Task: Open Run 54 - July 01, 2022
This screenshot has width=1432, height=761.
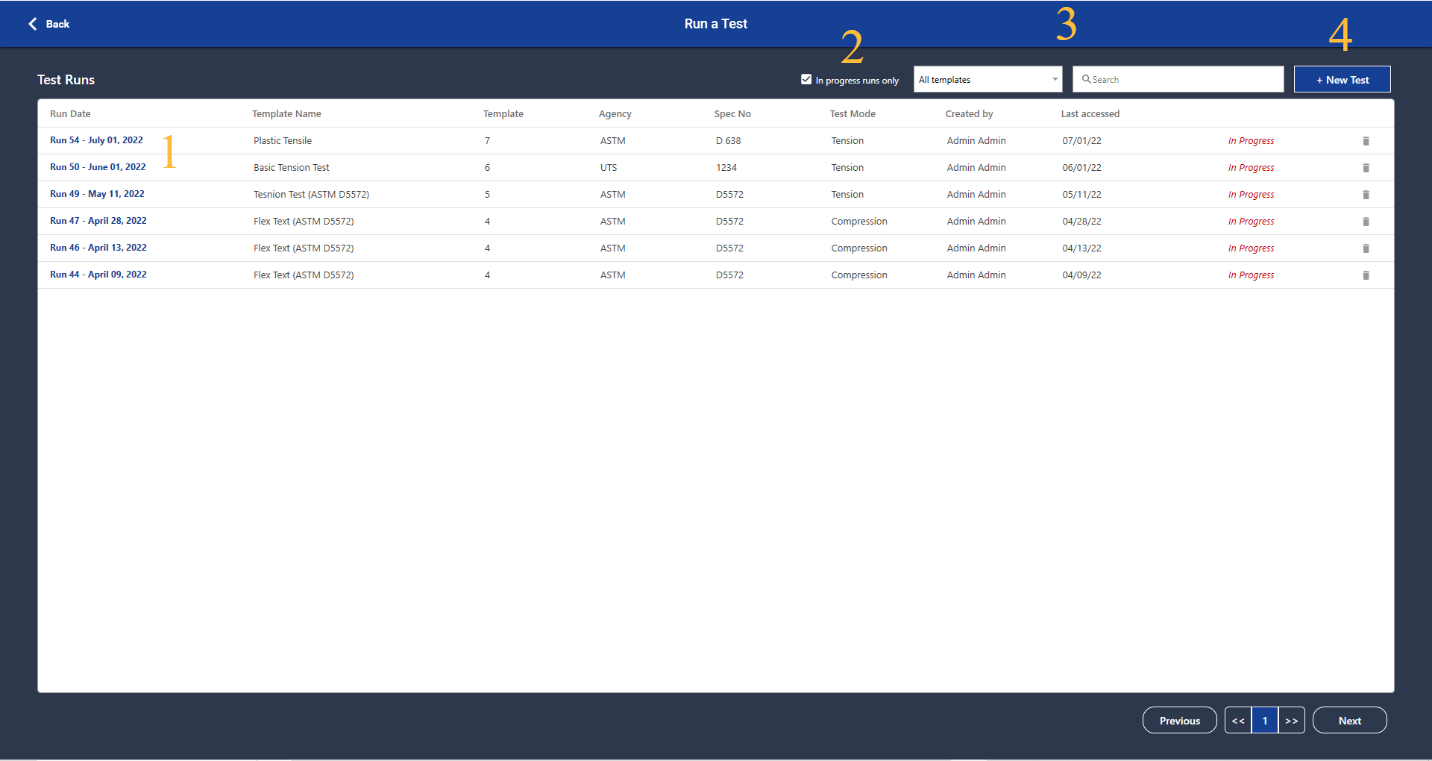Action: coord(97,140)
